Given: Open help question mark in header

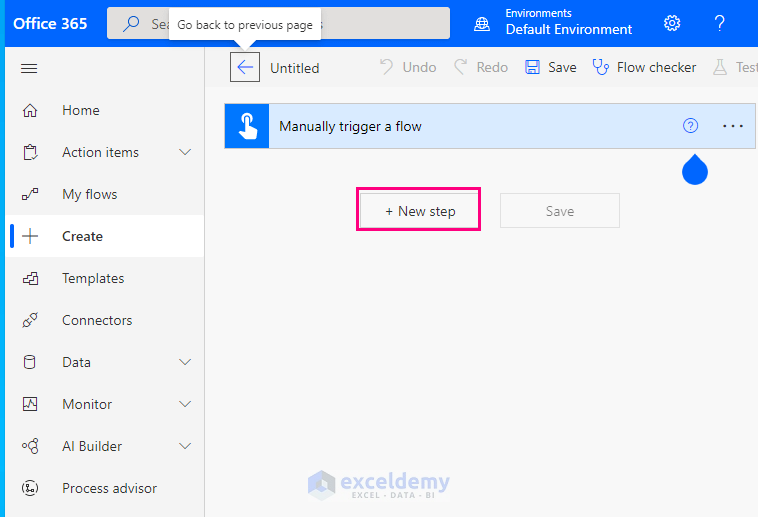Looking at the screenshot, I should [719, 23].
